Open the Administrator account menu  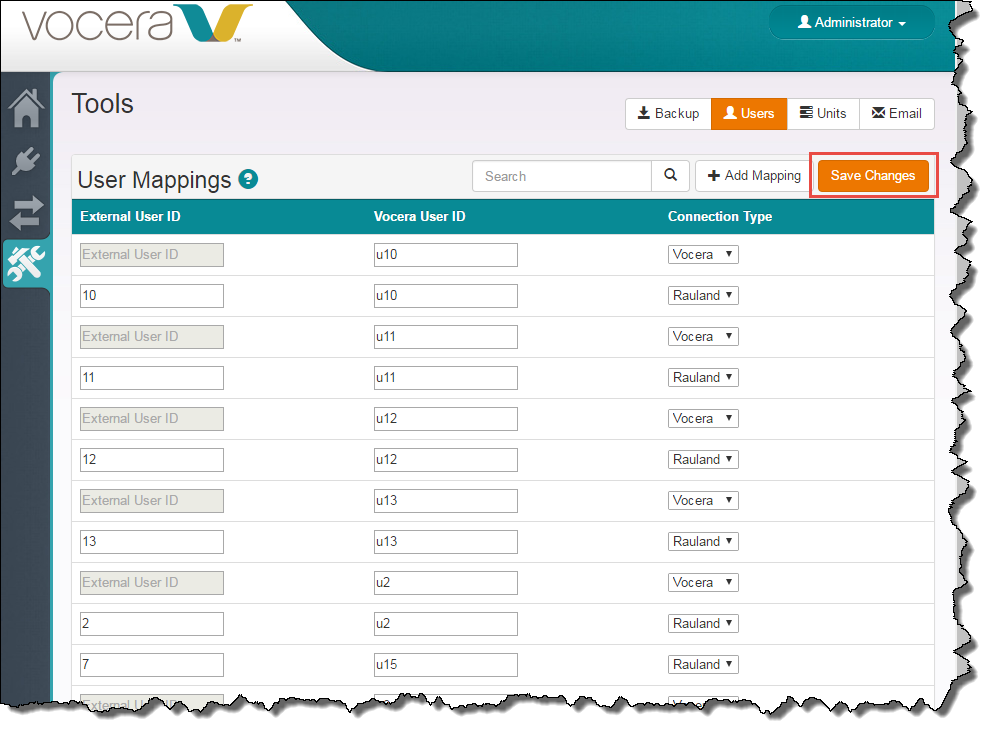pyautogui.click(x=852, y=22)
